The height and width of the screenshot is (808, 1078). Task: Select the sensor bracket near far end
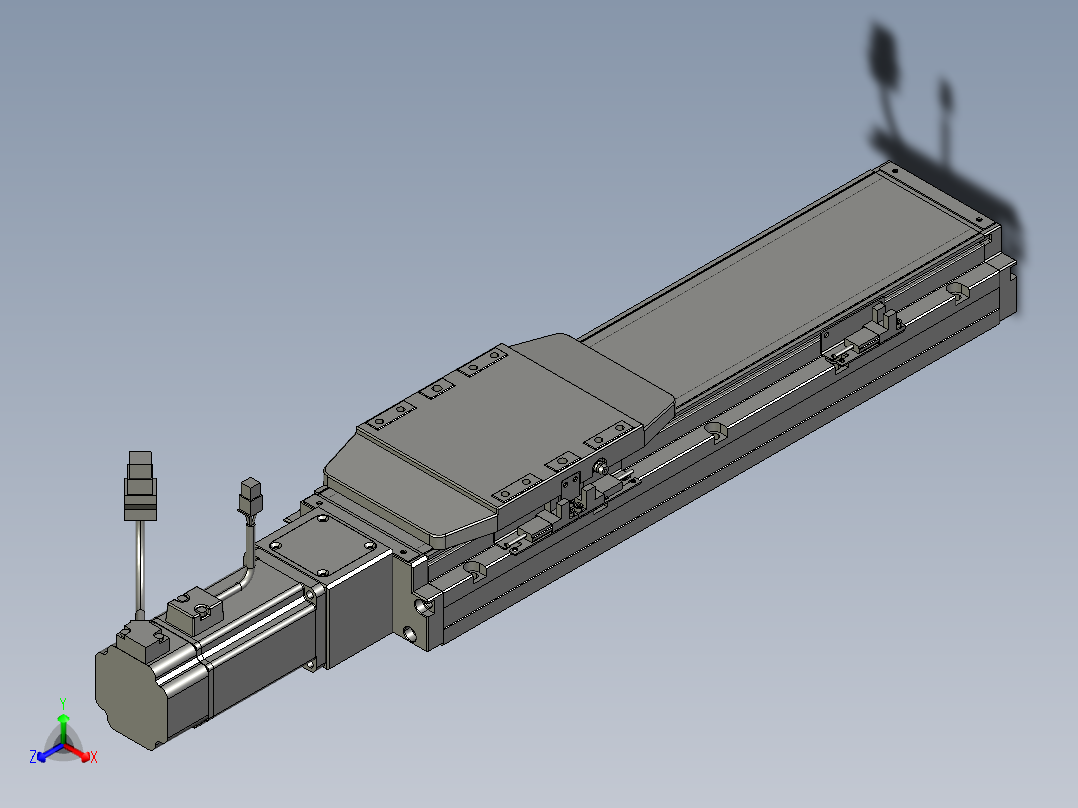863,334
